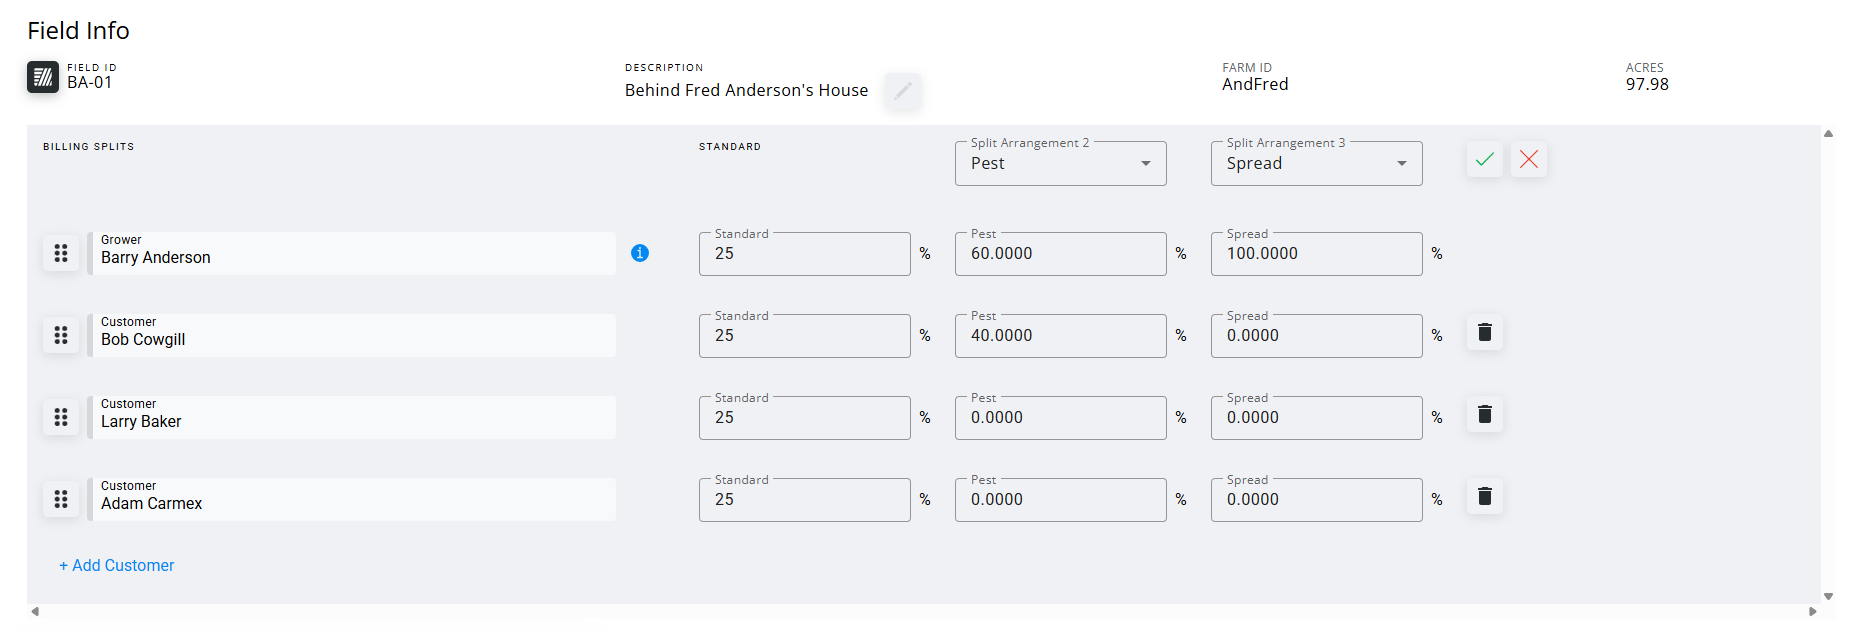Viewport: 1850px width, 631px height.
Task: Delete the Bob Cowgill customer row
Action: 1484,332
